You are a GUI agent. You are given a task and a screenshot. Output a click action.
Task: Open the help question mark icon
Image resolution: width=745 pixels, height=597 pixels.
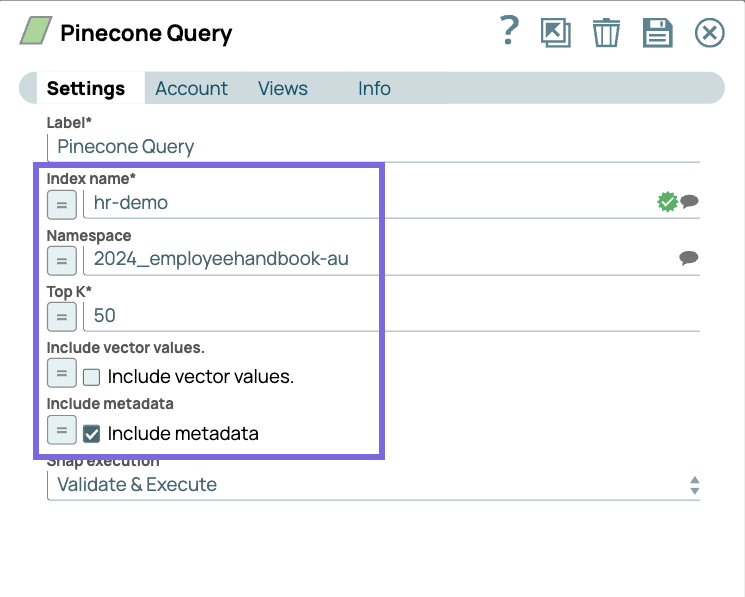(510, 32)
